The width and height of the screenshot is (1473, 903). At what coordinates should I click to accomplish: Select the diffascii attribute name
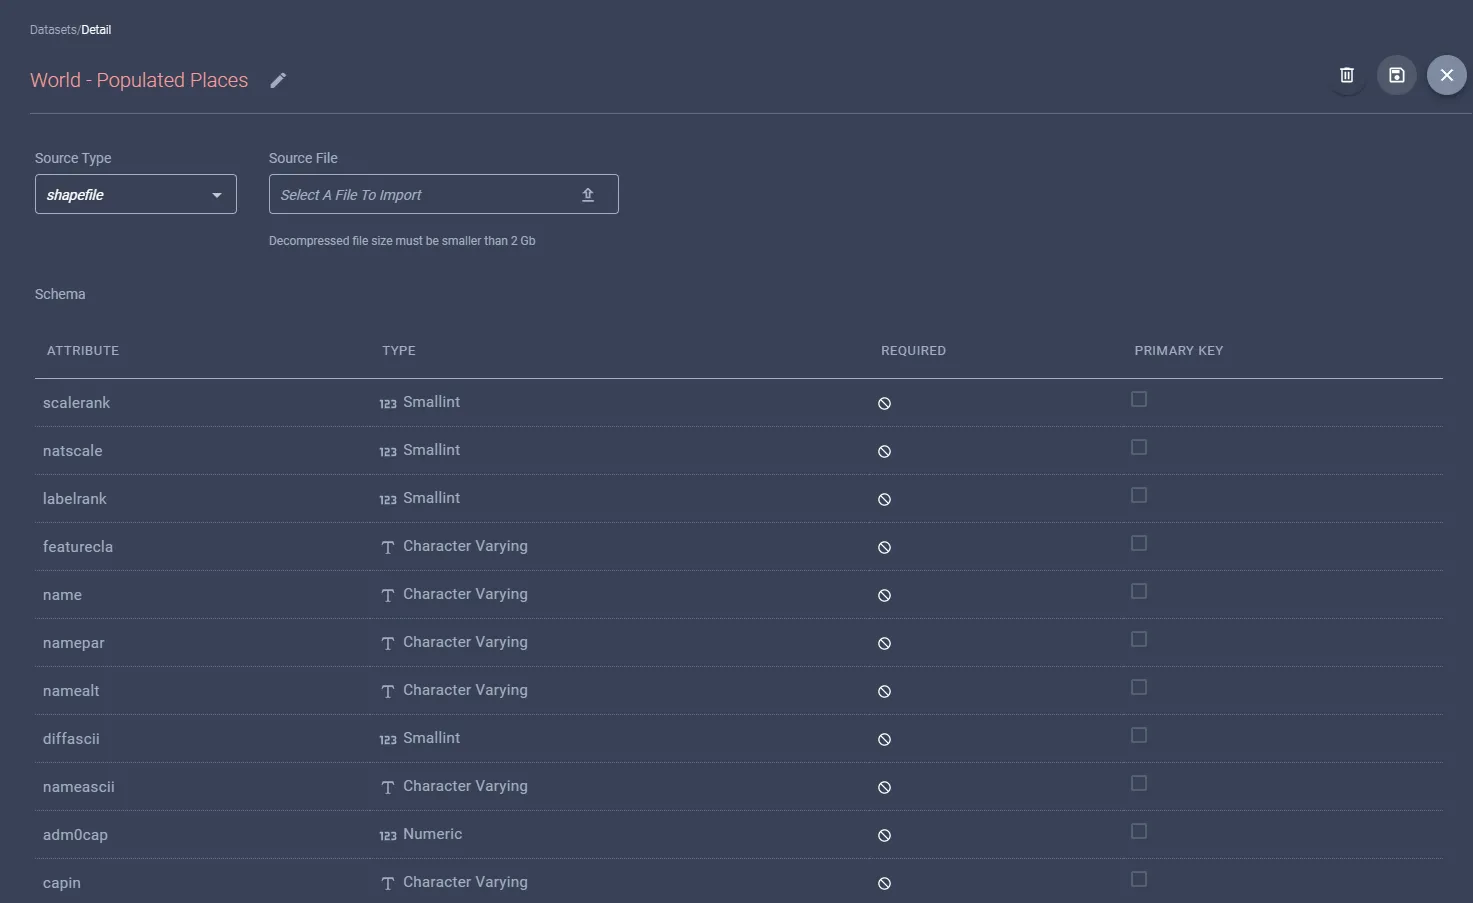pos(71,739)
